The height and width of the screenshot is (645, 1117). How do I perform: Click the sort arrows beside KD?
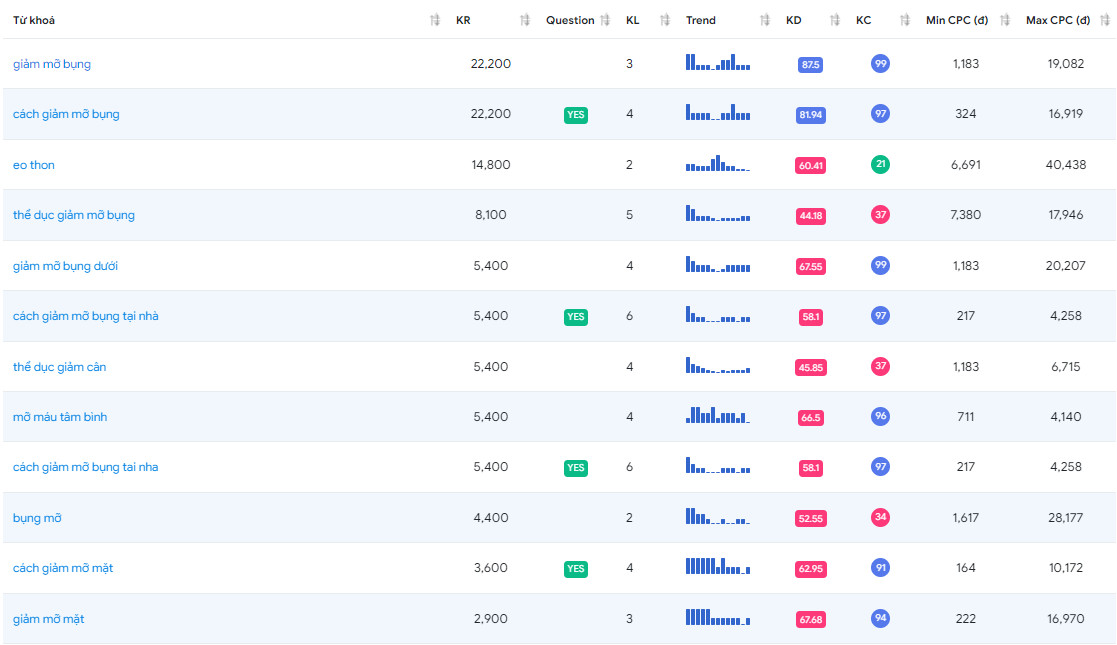(835, 20)
